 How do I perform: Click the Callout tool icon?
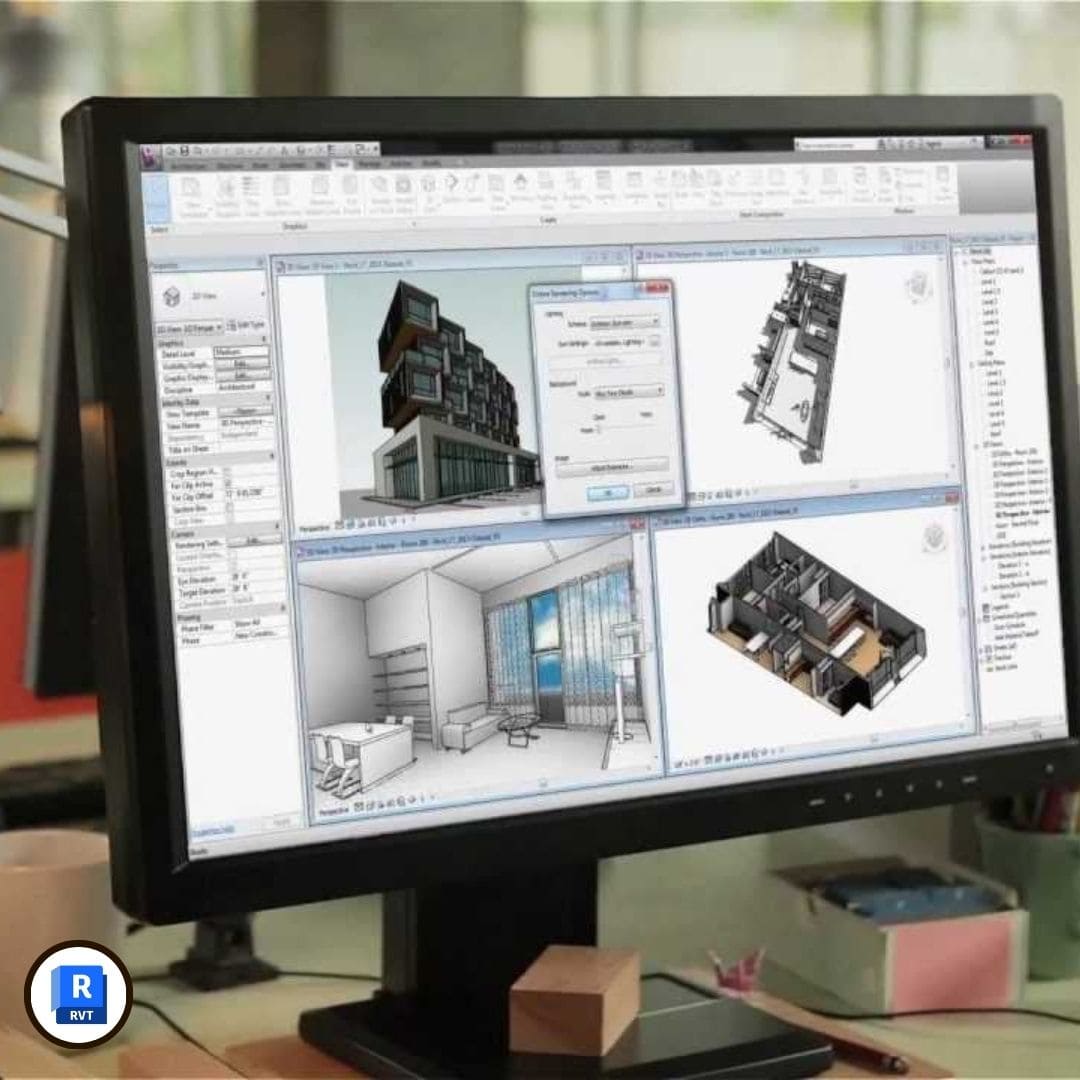pyautogui.click(x=470, y=187)
